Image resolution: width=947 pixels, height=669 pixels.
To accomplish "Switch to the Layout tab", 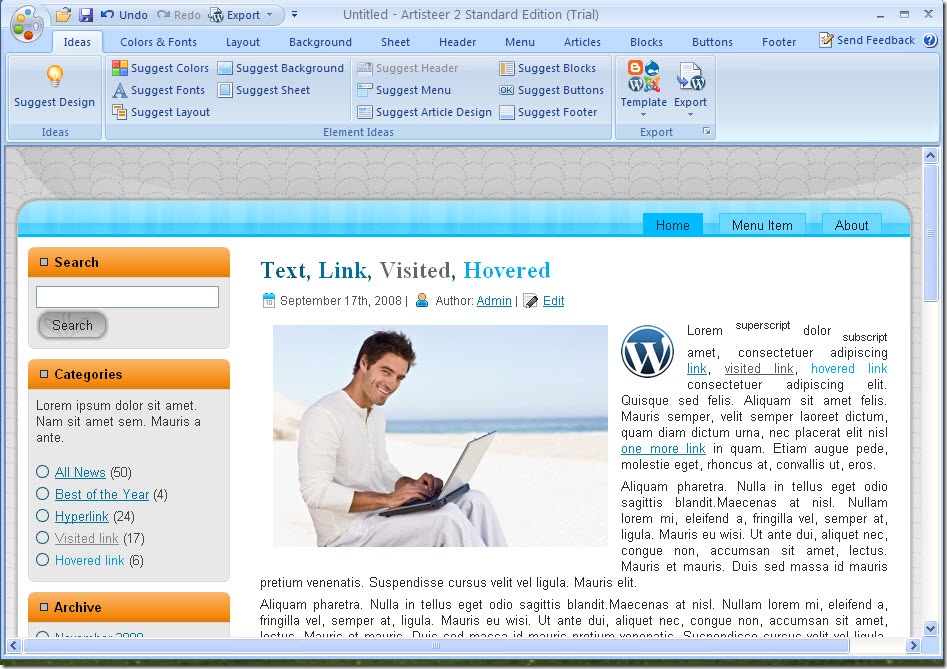I will (x=243, y=42).
